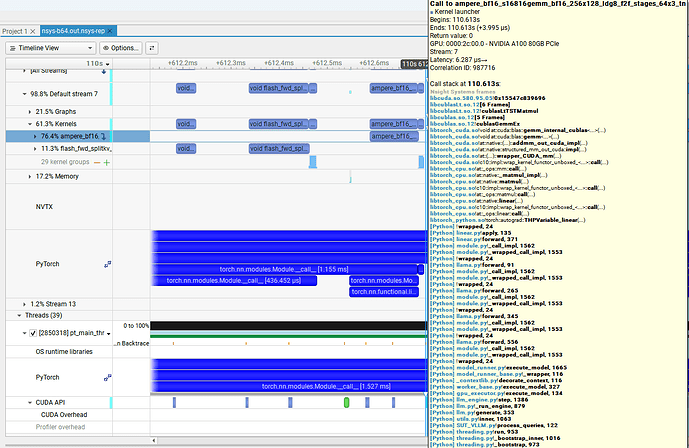Click the linear.py forward, 371 frame
The image size is (689, 448).
point(474,239)
